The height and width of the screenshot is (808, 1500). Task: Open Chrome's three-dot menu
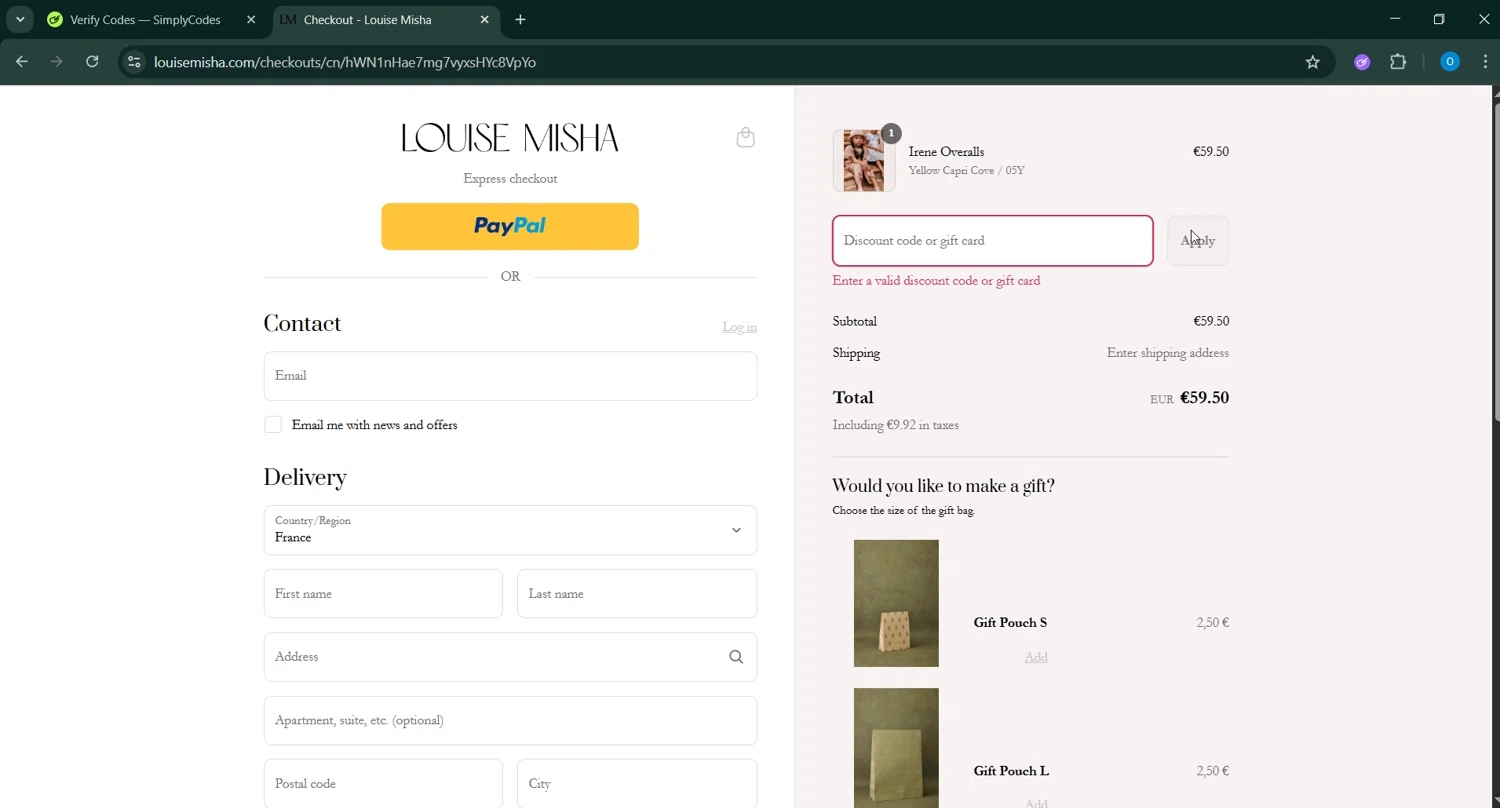coord(1485,62)
